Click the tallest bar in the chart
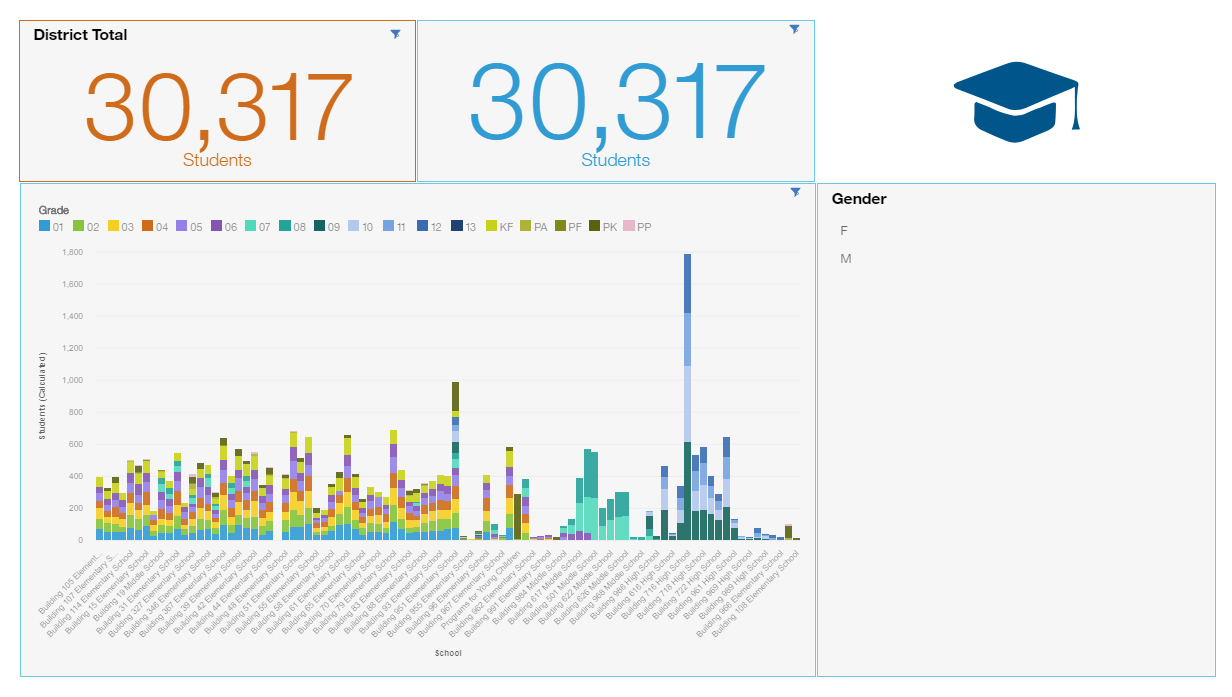The image size is (1232, 697). pyautogui.click(x=687, y=400)
